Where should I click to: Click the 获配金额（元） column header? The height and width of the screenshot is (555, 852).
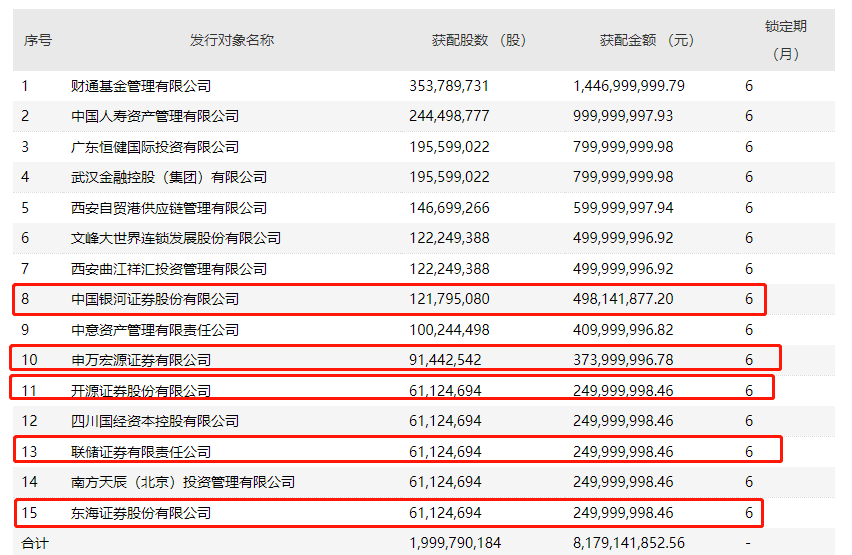pyautogui.click(x=647, y=40)
